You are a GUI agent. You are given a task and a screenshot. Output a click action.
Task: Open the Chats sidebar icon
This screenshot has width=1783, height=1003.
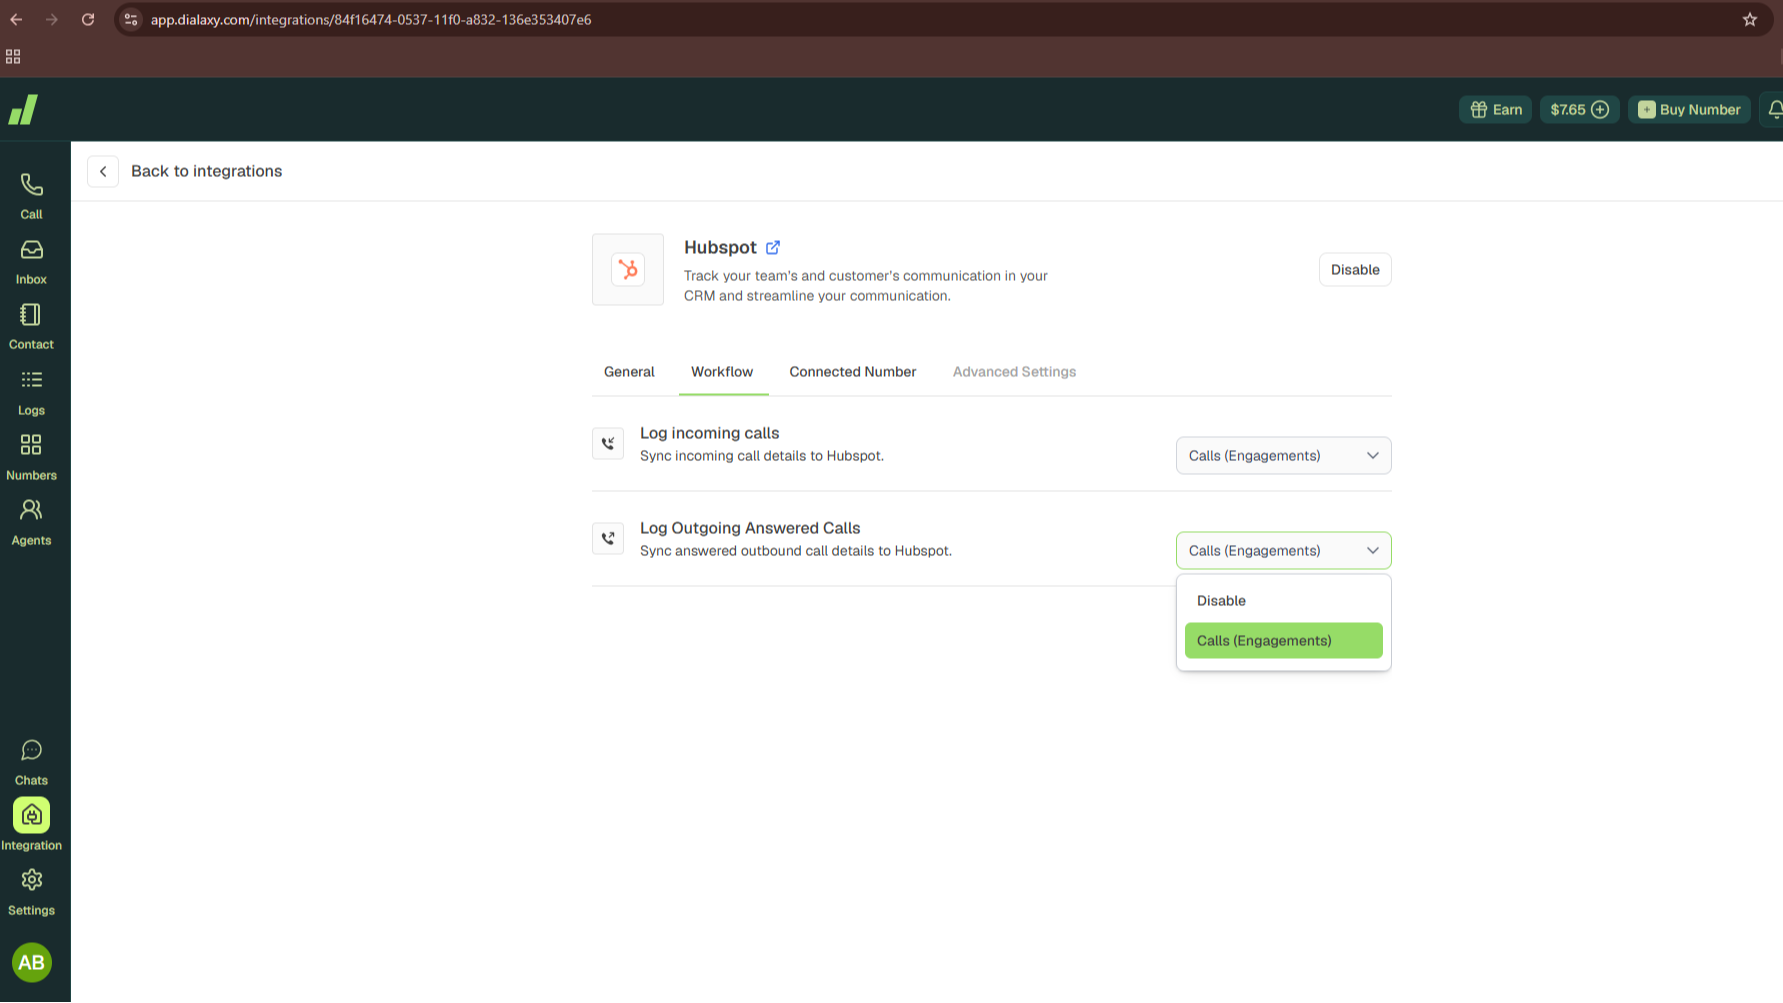[31, 762]
